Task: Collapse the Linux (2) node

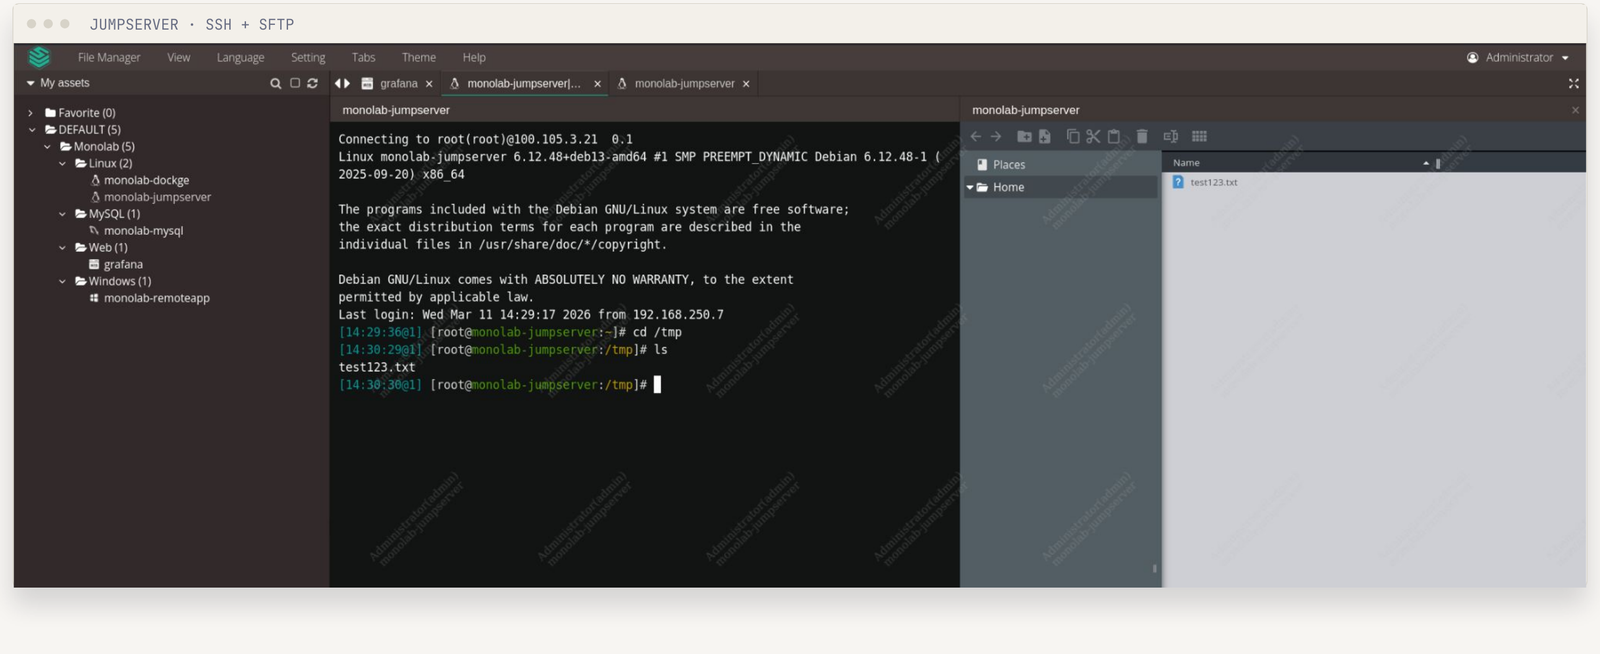Action: [x=62, y=164]
